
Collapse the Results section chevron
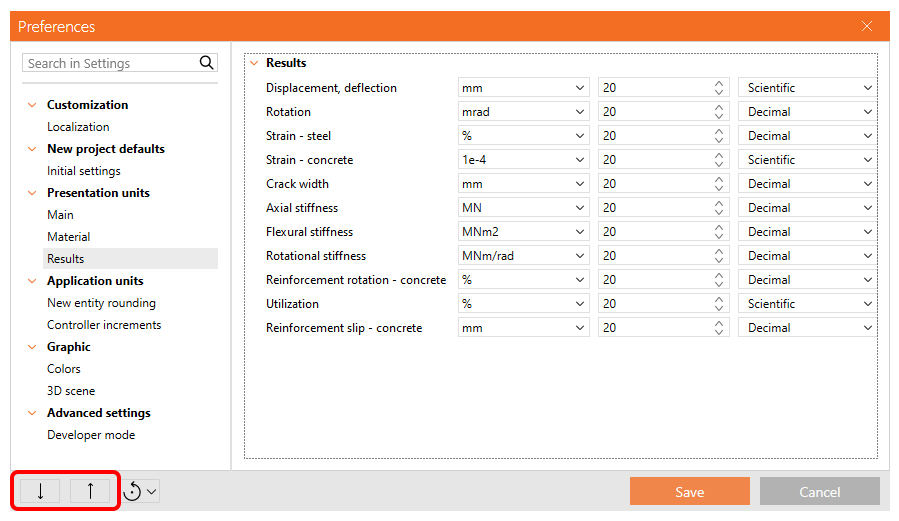coord(254,63)
